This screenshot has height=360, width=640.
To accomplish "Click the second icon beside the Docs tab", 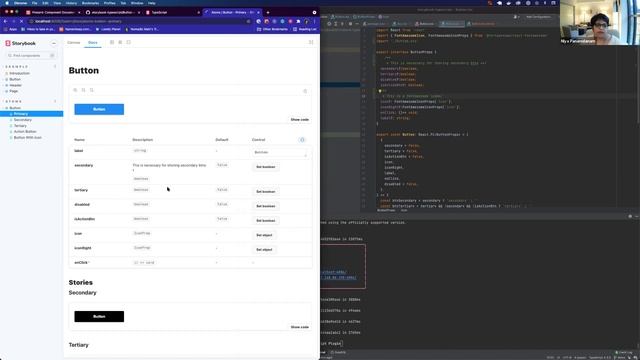I will pos(120,42).
